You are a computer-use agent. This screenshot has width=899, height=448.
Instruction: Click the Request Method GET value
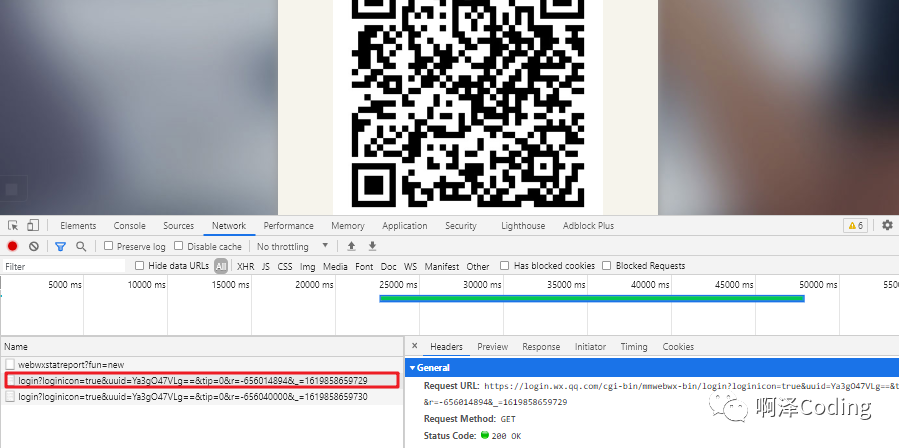point(508,419)
